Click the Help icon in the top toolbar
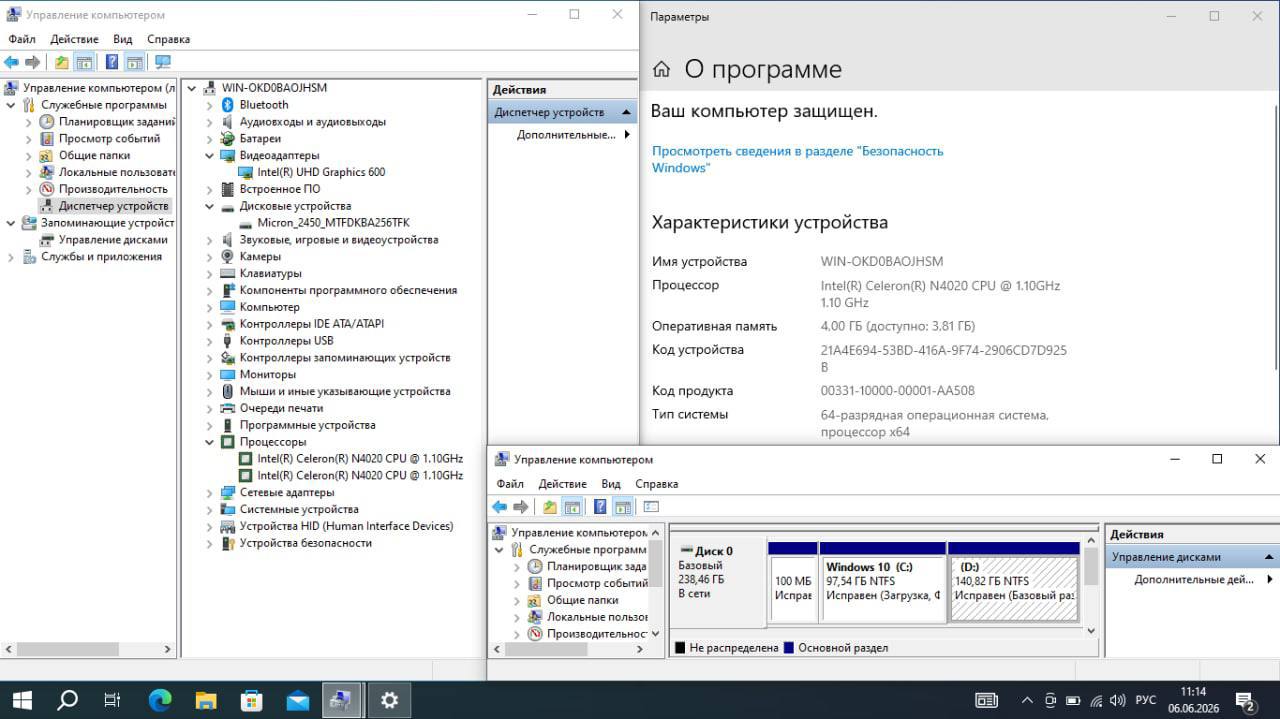This screenshot has width=1280, height=719. [x=112, y=62]
